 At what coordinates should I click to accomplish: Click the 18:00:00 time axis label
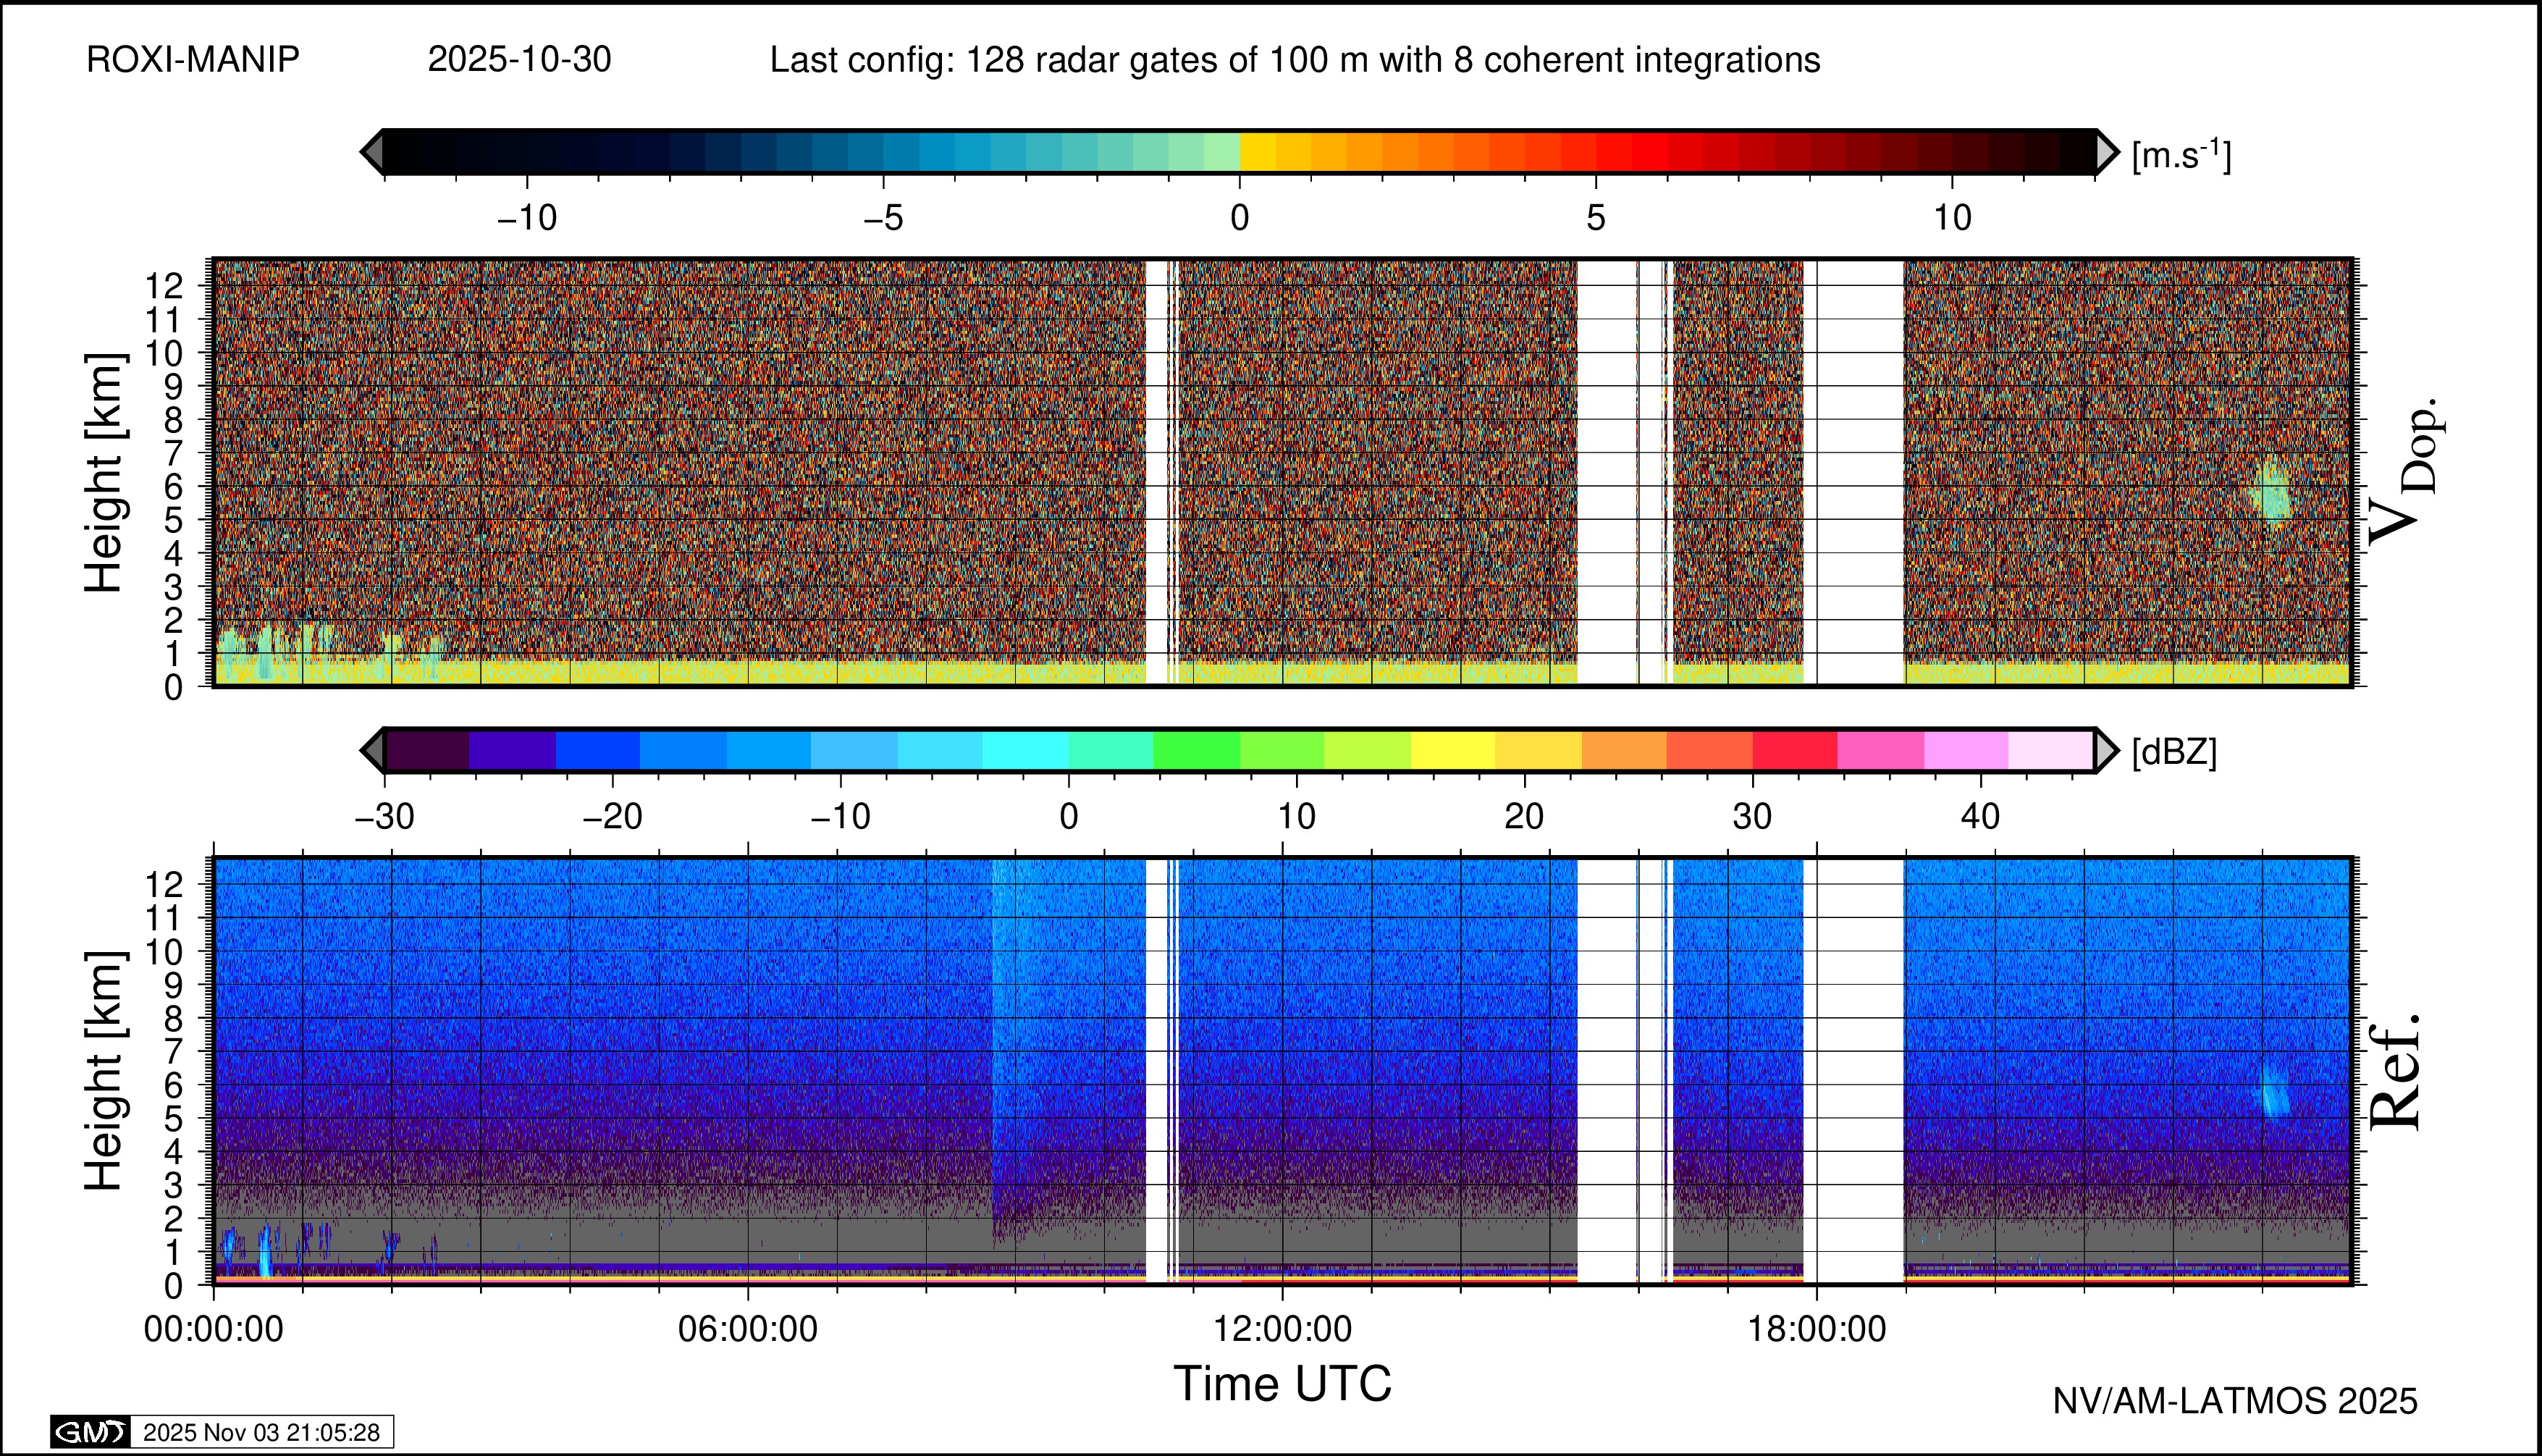1816,1329
